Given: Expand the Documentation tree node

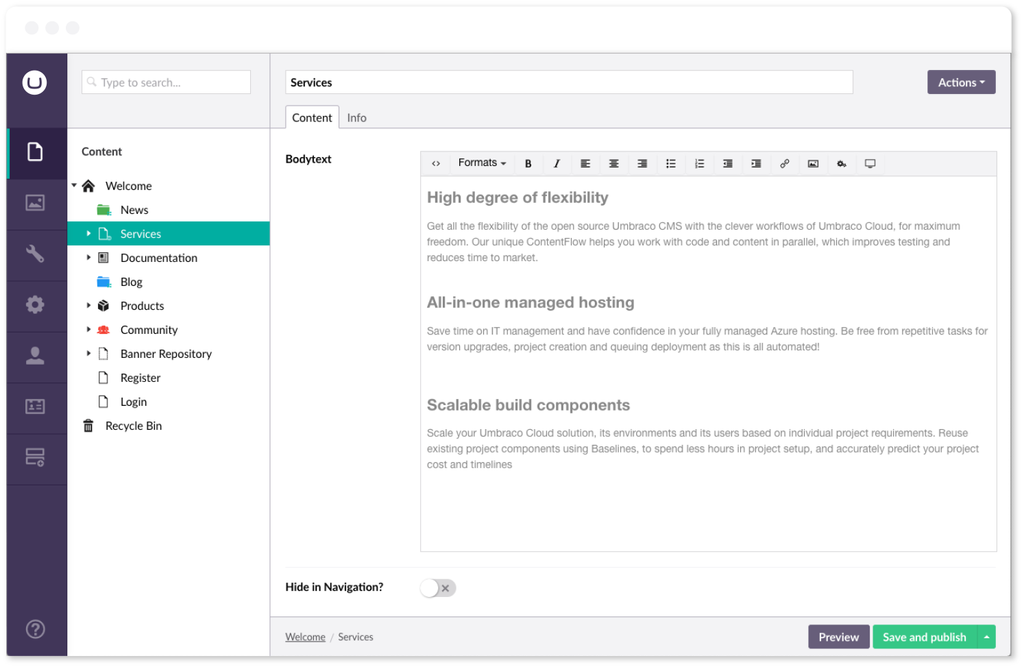Looking at the screenshot, I should 88,258.
